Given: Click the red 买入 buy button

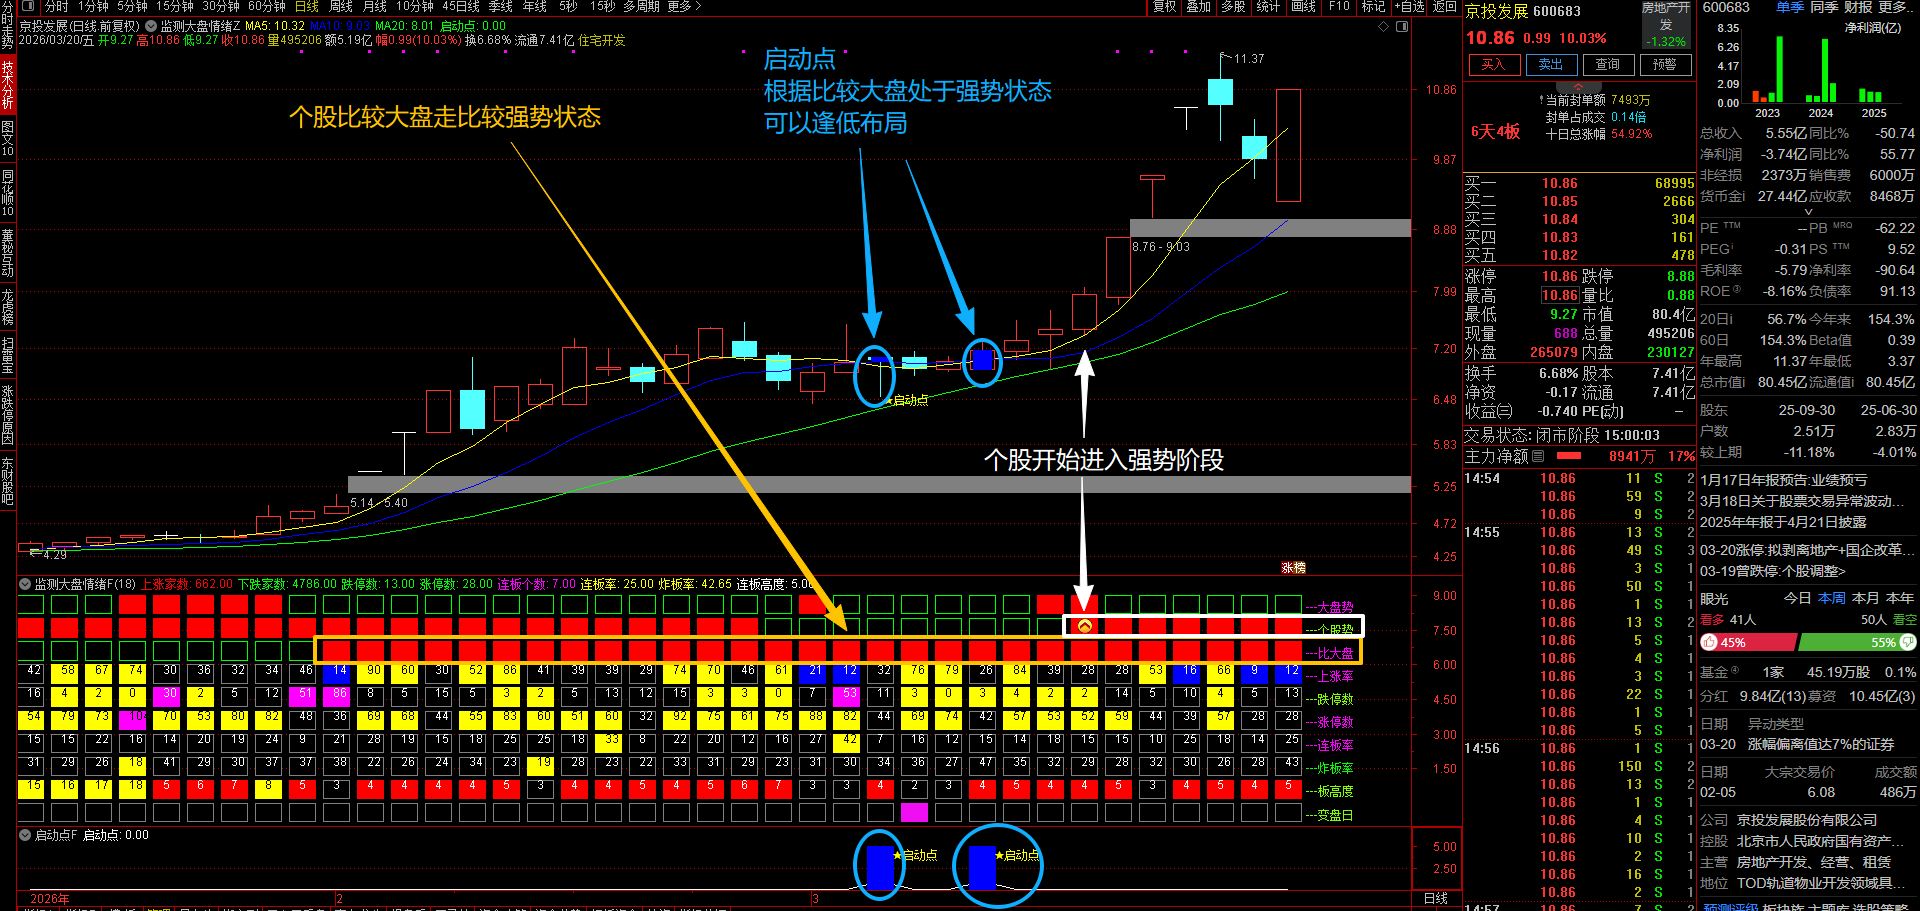Looking at the screenshot, I should (x=1494, y=65).
